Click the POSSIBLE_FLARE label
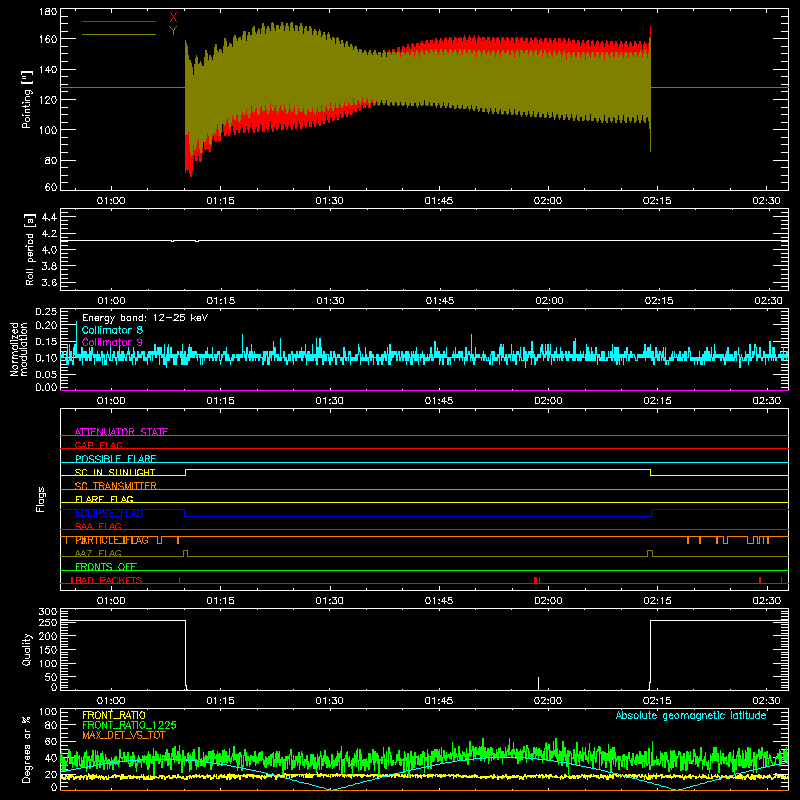Viewport: 800px width, 800px height. click(115, 459)
